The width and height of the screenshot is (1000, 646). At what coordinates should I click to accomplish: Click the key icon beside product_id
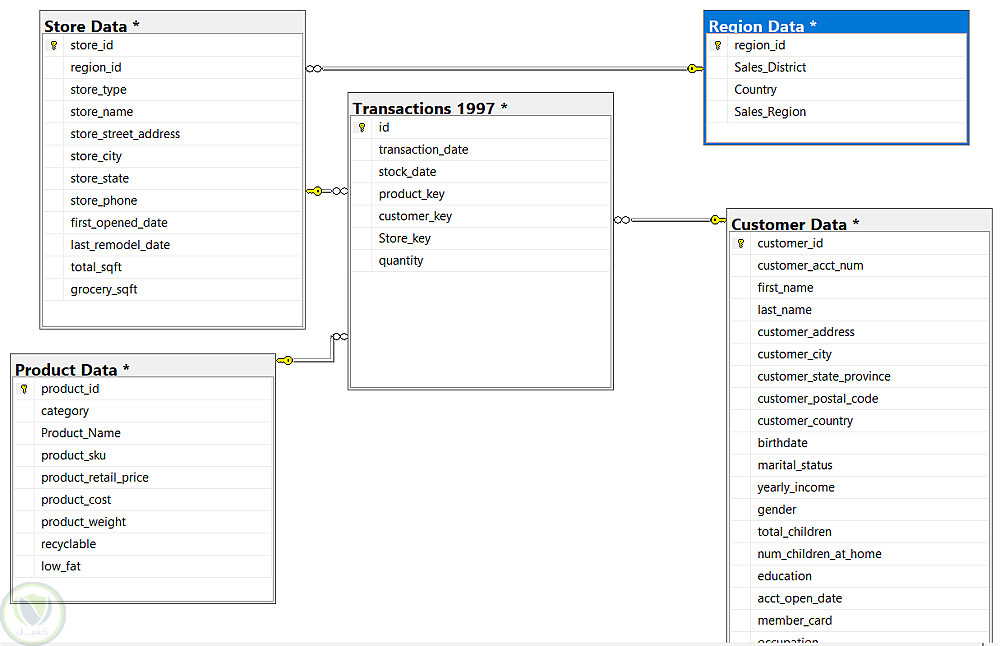click(x=24, y=389)
